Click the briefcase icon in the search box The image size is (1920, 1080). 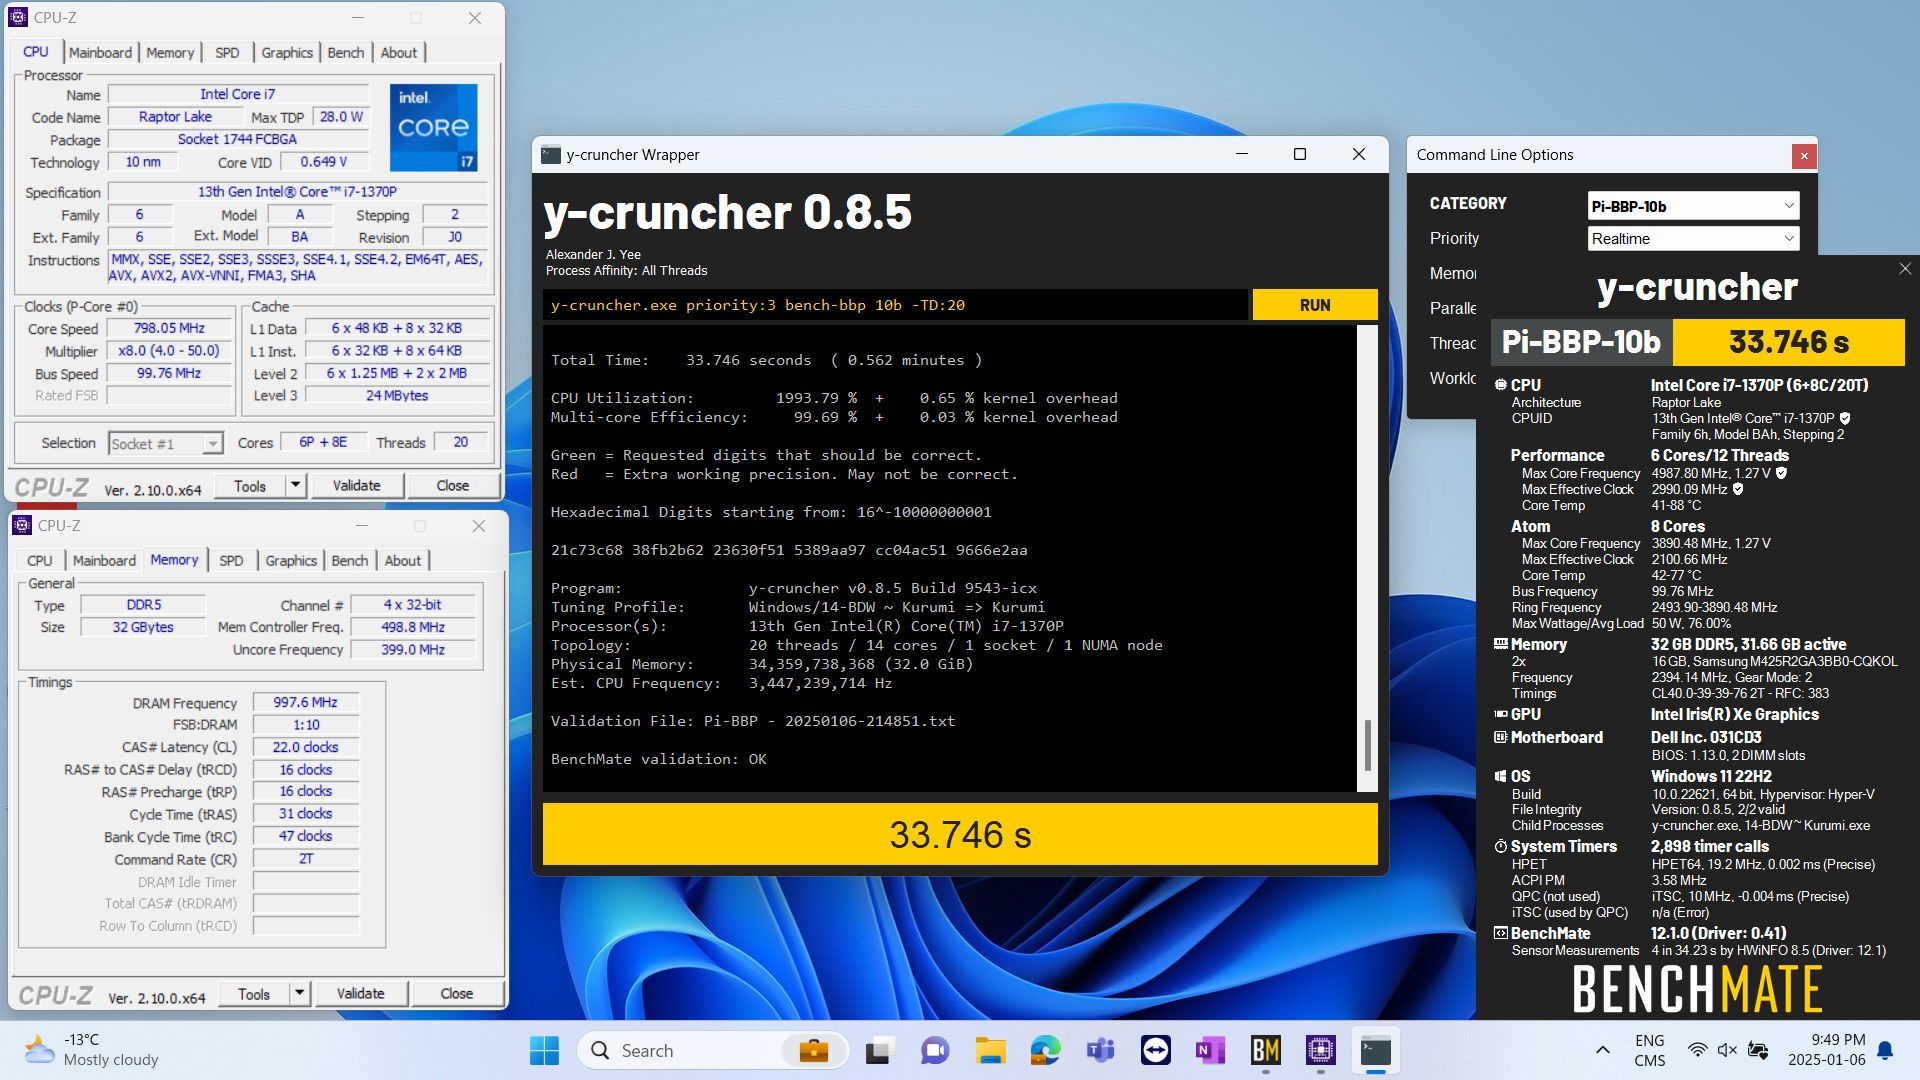(x=813, y=1050)
